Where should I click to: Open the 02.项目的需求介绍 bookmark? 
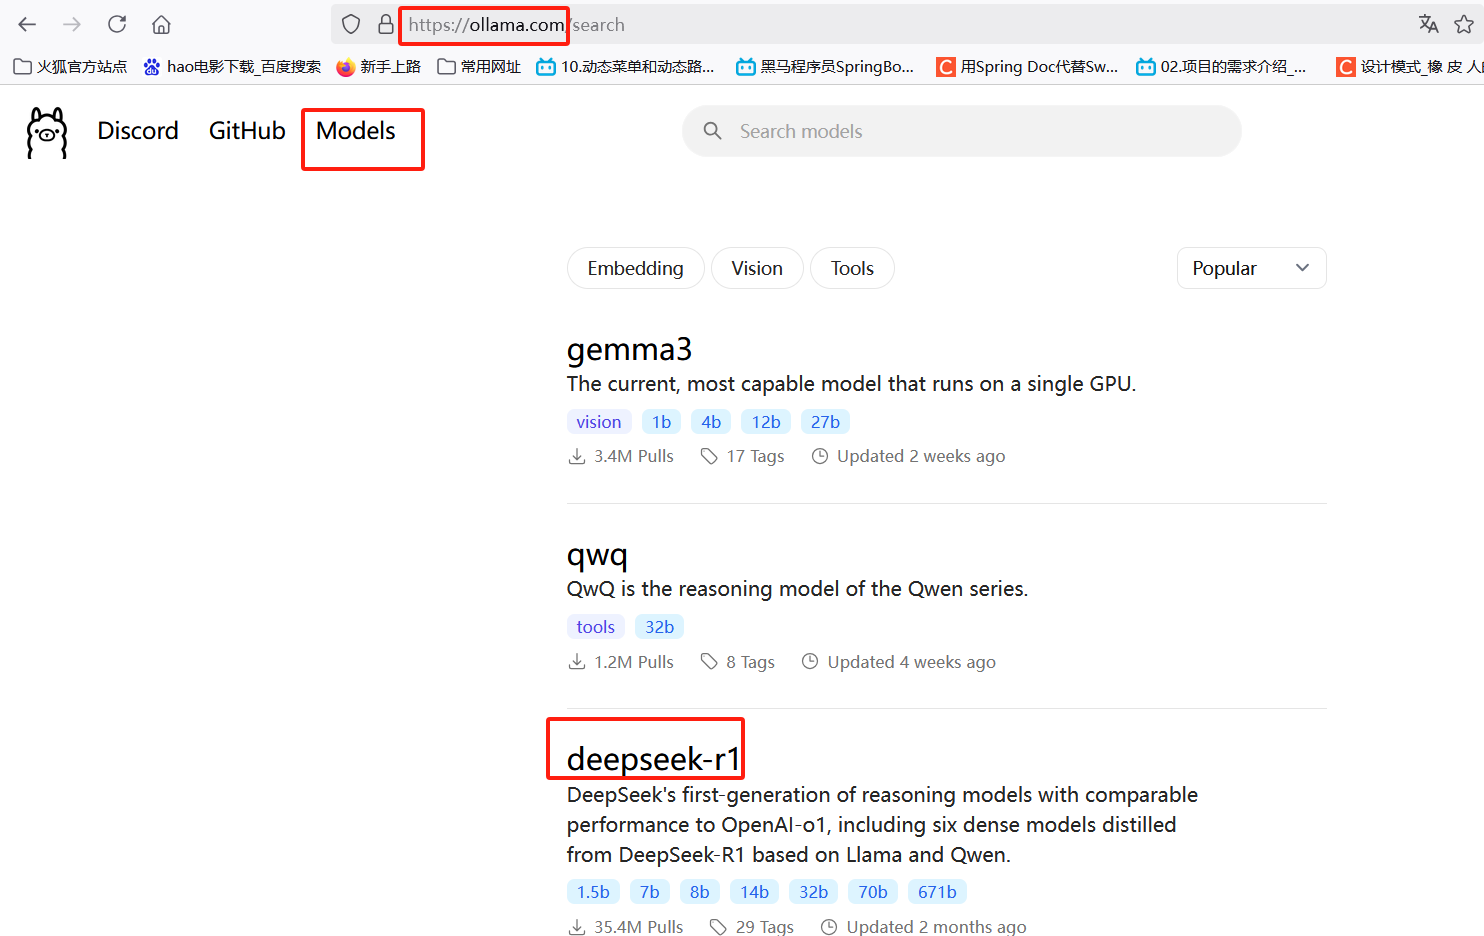pos(1221,67)
